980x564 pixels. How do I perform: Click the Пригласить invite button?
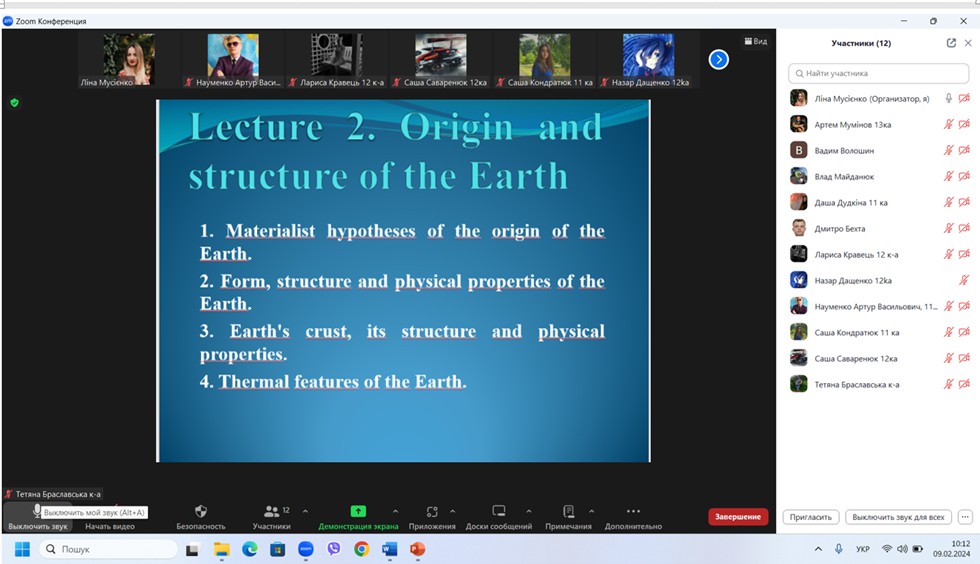click(x=811, y=517)
